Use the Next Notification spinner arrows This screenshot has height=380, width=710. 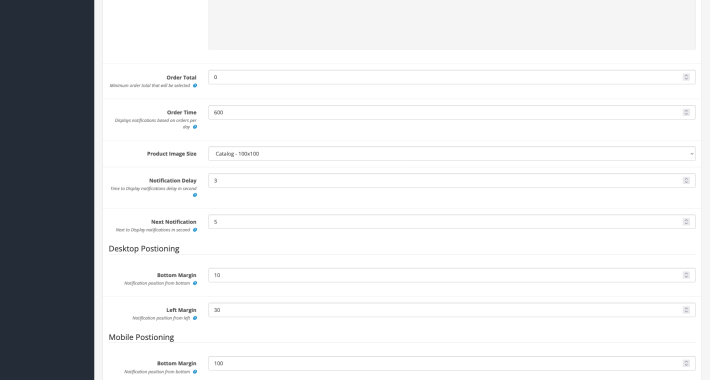[686, 222]
